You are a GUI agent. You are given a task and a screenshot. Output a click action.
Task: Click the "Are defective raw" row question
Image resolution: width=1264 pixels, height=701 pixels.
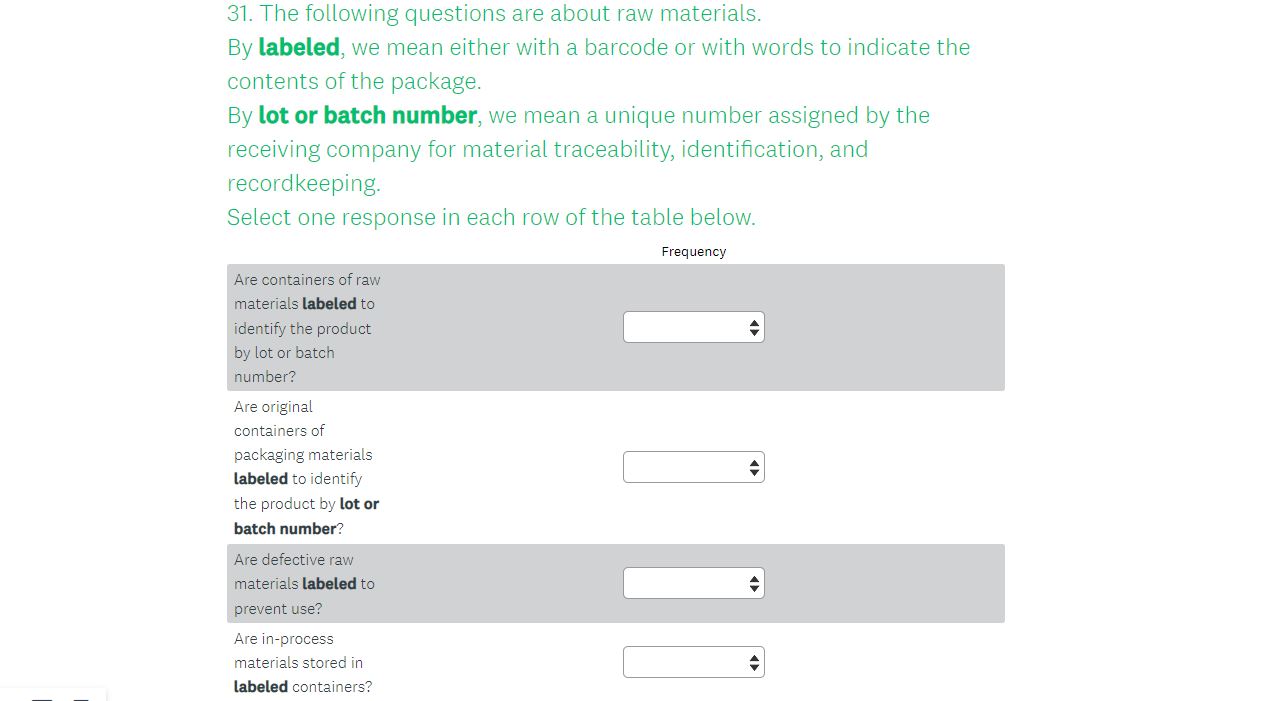click(294, 560)
